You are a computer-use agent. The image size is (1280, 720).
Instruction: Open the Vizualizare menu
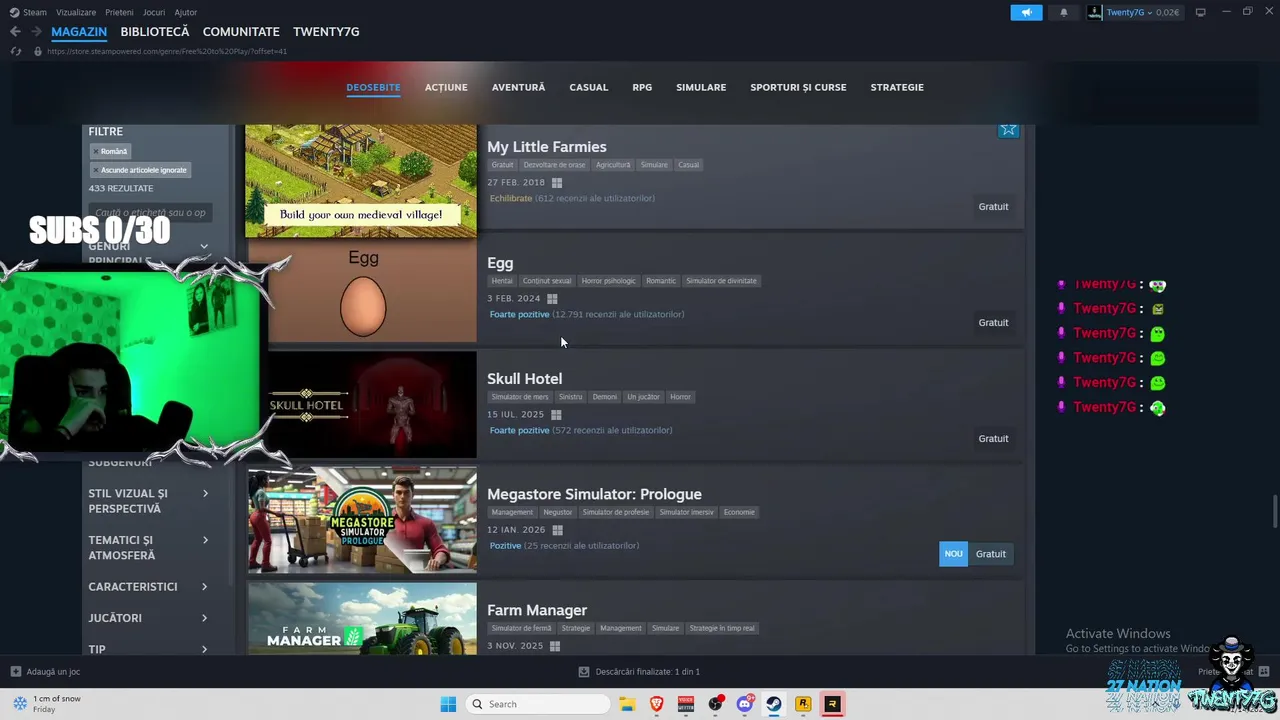click(x=76, y=12)
